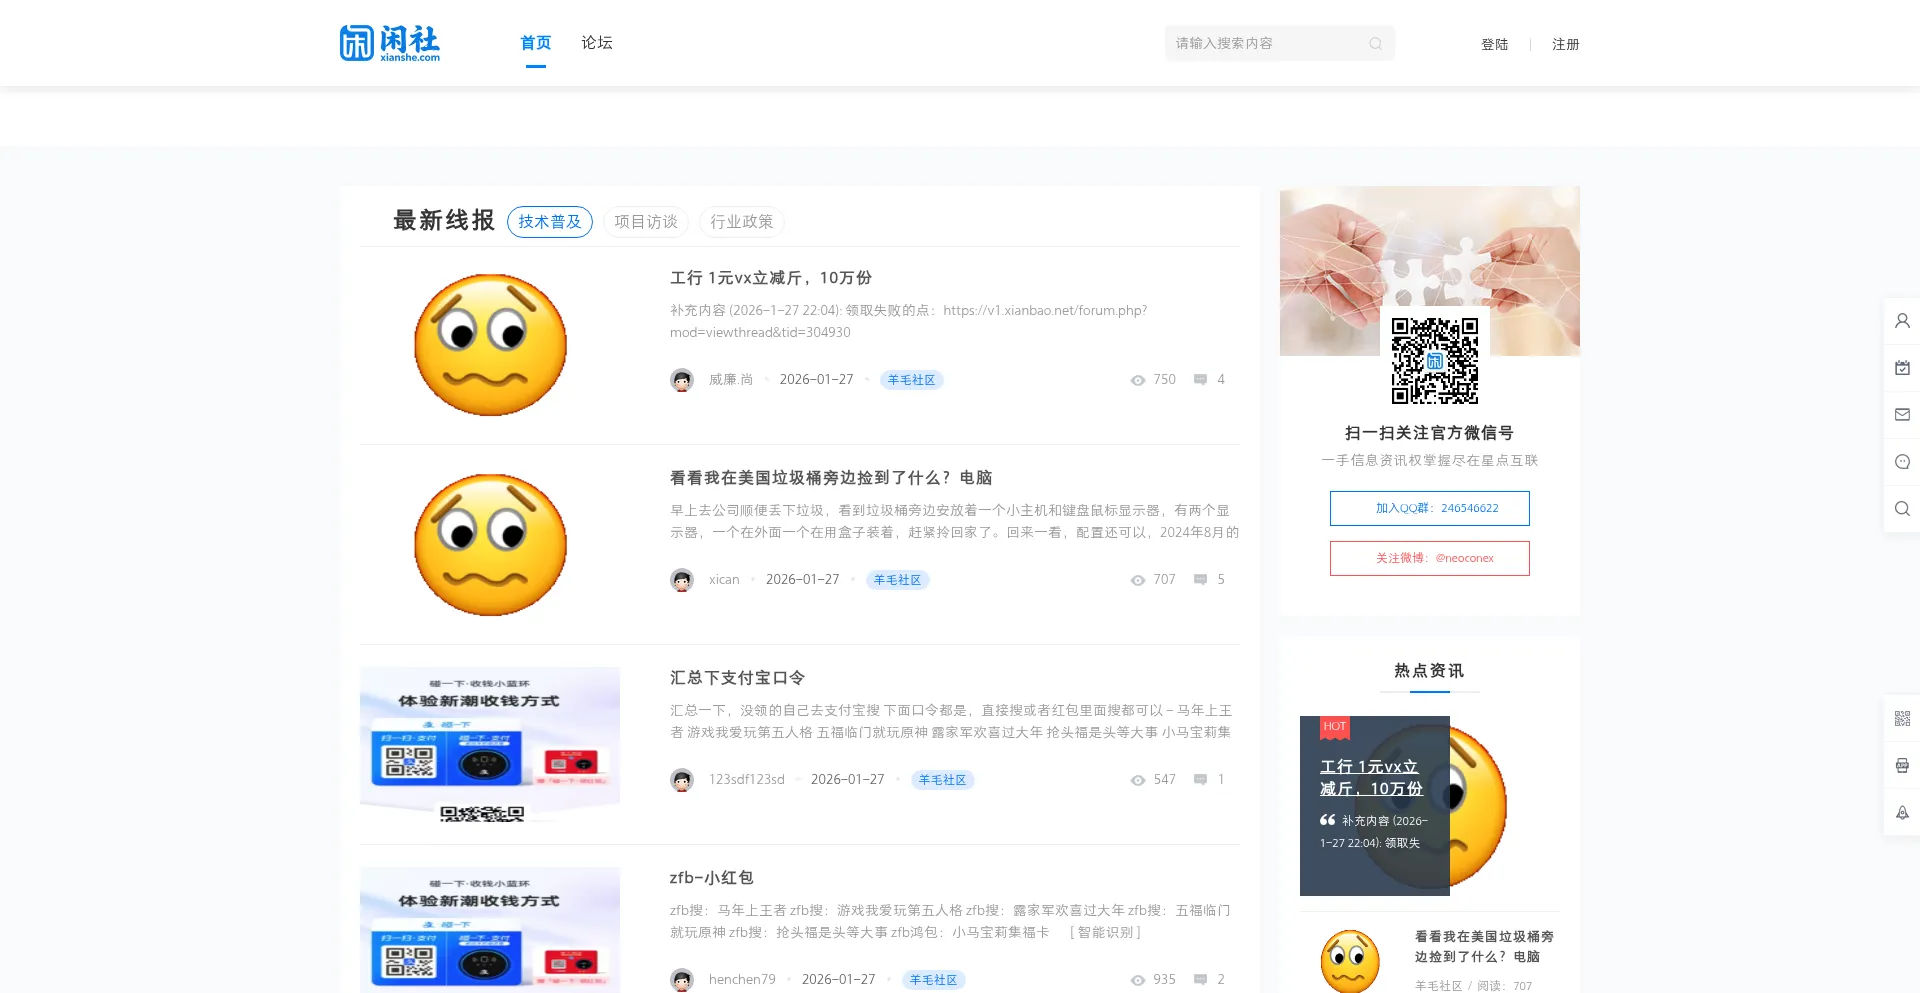Select the 技术普及 tab
The width and height of the screenshot is (1920, 993).
click(550, 222)
